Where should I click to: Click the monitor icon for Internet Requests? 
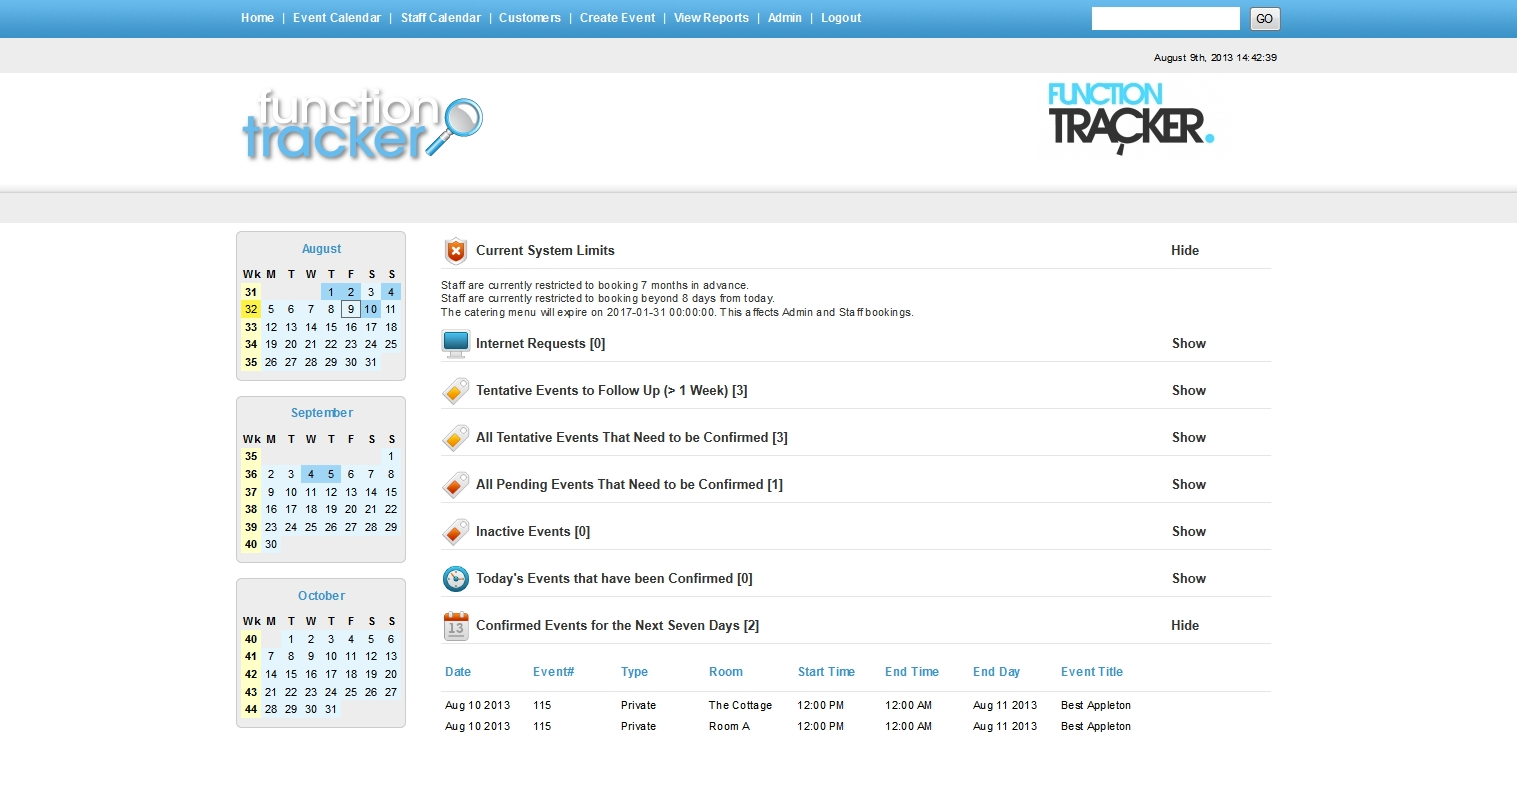click(x=455, y=344)
